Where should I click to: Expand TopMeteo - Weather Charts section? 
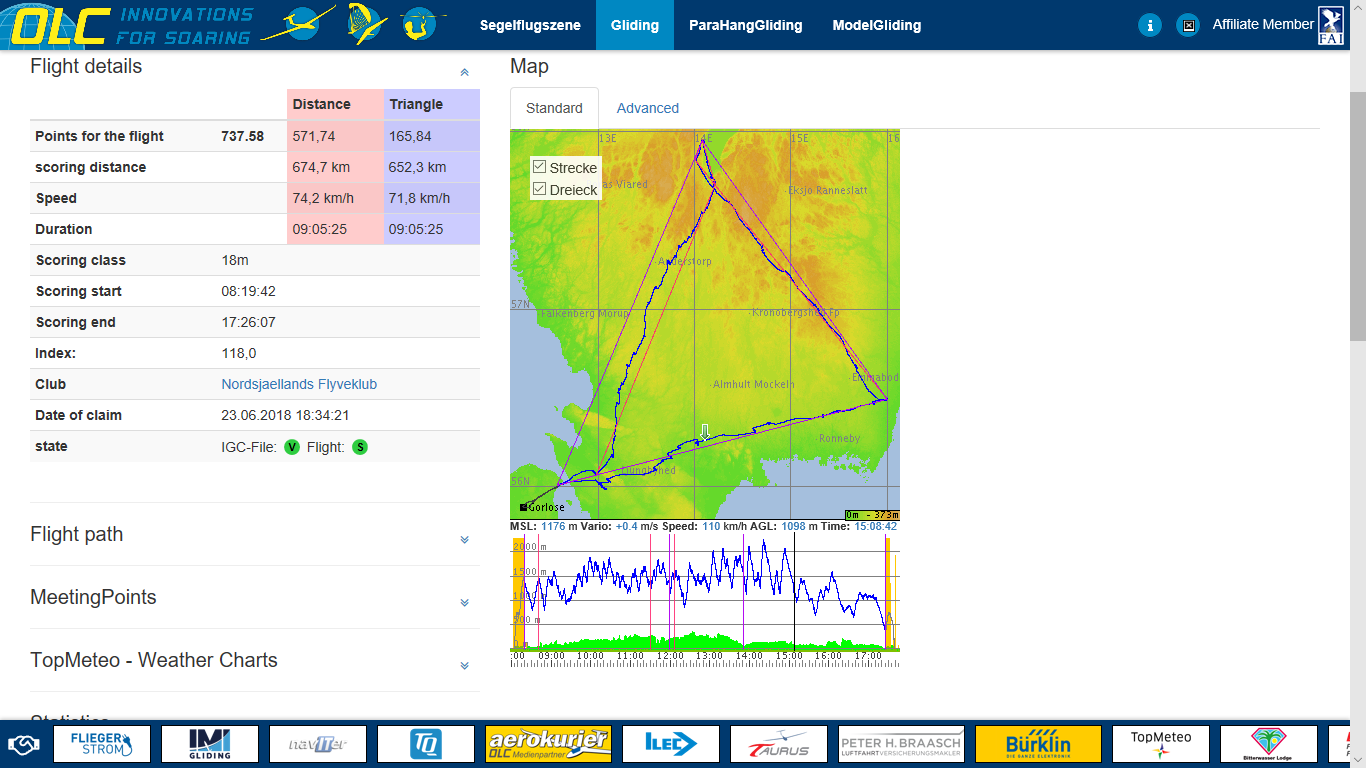(x=464, y=665)
